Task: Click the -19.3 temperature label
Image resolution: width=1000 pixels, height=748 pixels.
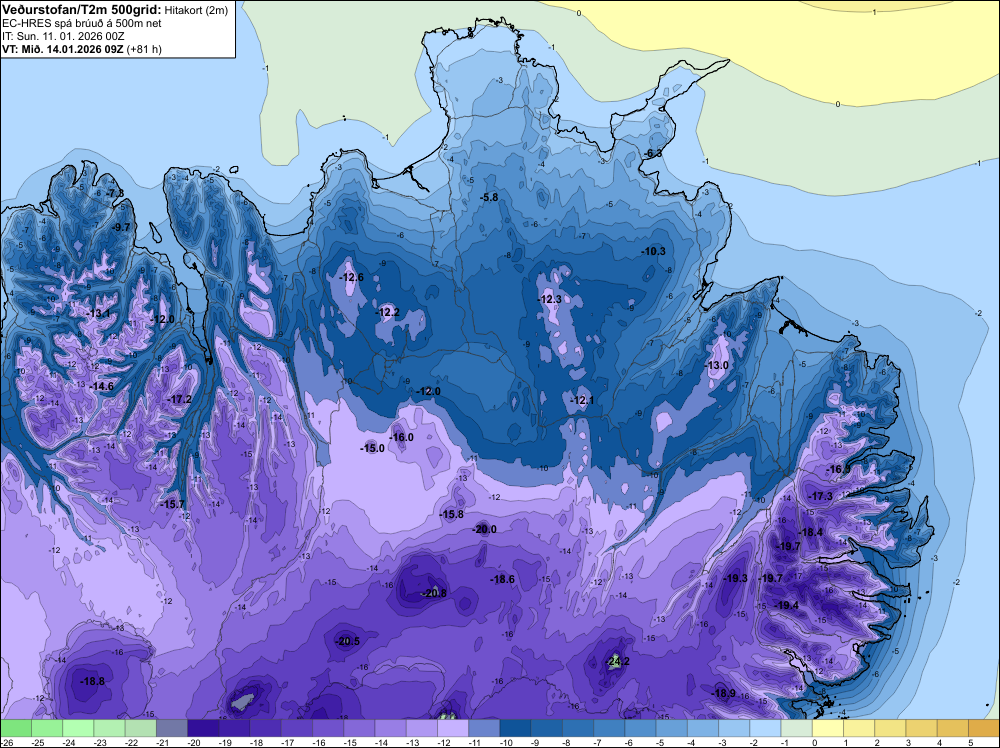Action: pyautogui.click(x=735, y=578)
